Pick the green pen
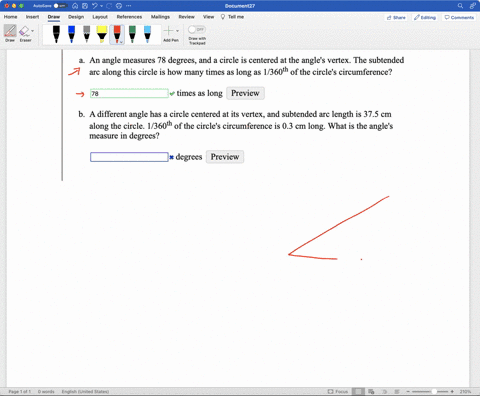 coord(132,34)
